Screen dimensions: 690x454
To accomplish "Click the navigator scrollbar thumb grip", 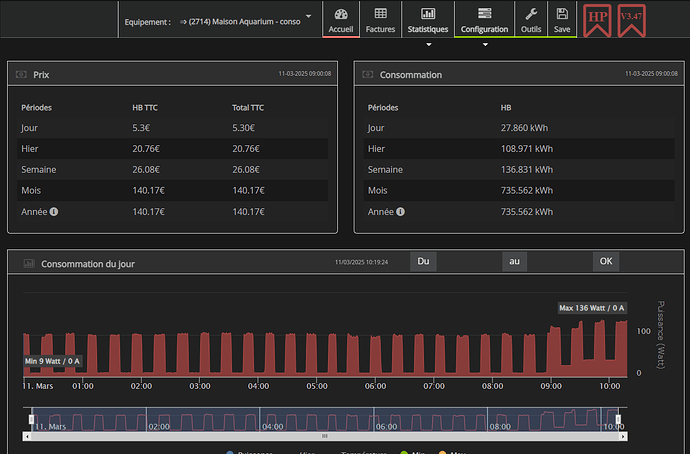I will coord(325,436).
